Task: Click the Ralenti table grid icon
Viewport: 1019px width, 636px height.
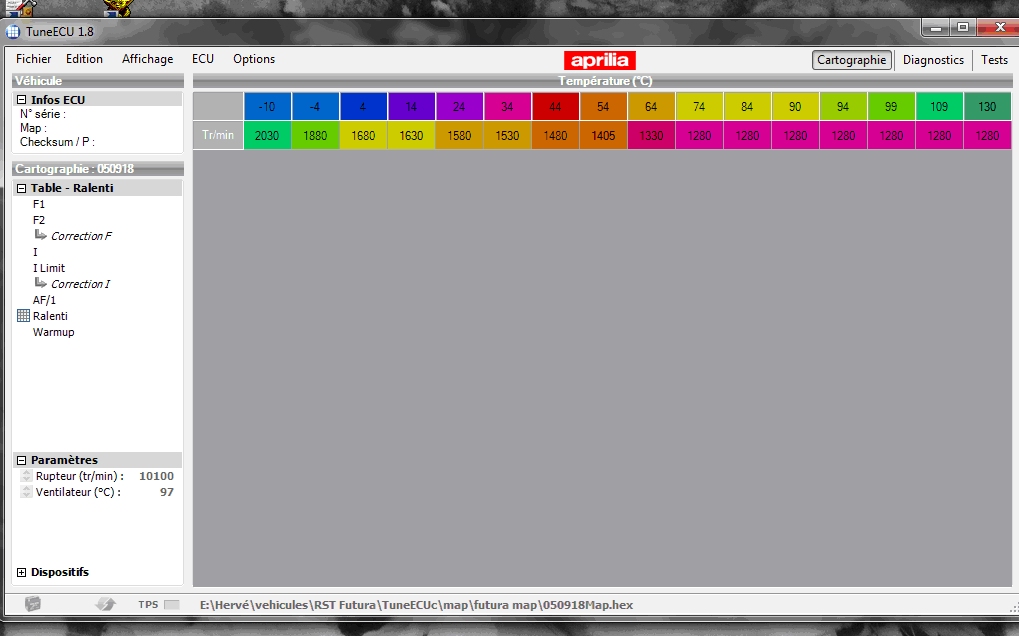Action: [x=23, y=316]
